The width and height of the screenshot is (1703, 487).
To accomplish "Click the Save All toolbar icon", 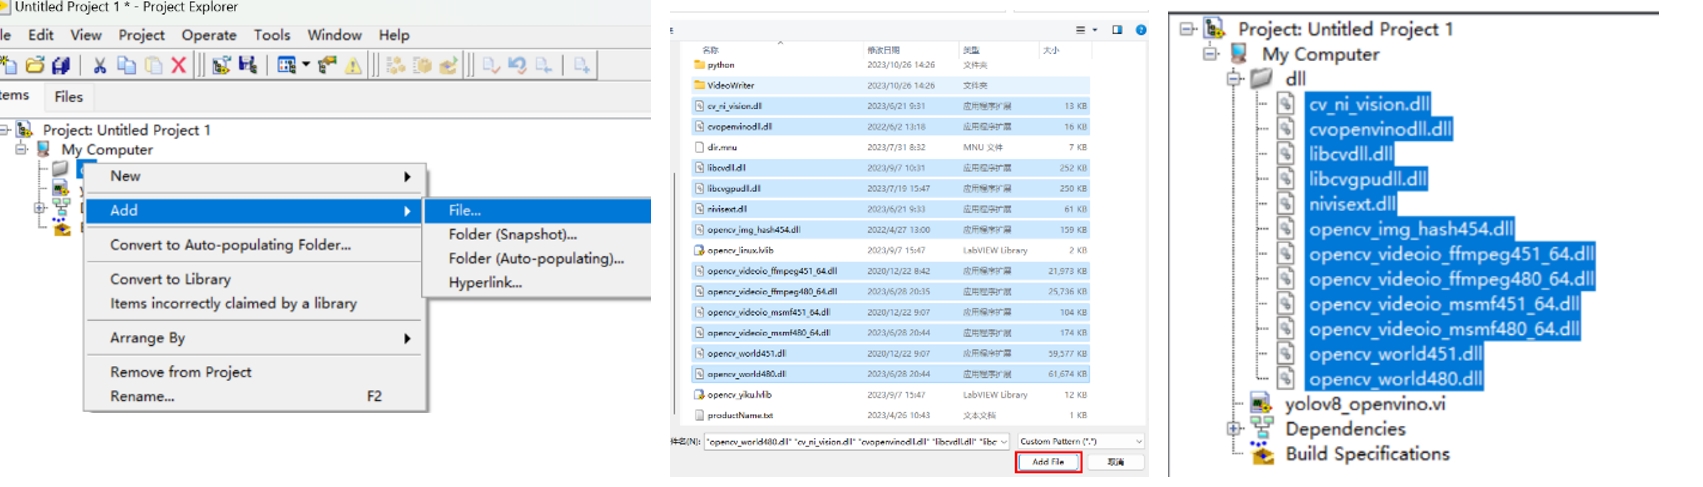I will tap(61, 65).
